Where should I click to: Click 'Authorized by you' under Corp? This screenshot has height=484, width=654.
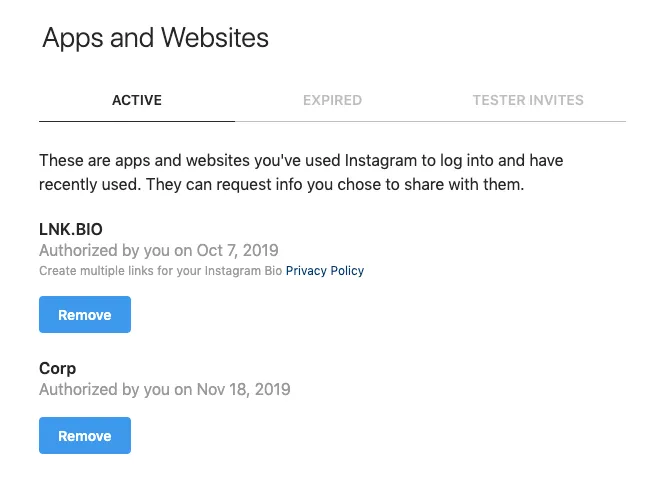104,389
